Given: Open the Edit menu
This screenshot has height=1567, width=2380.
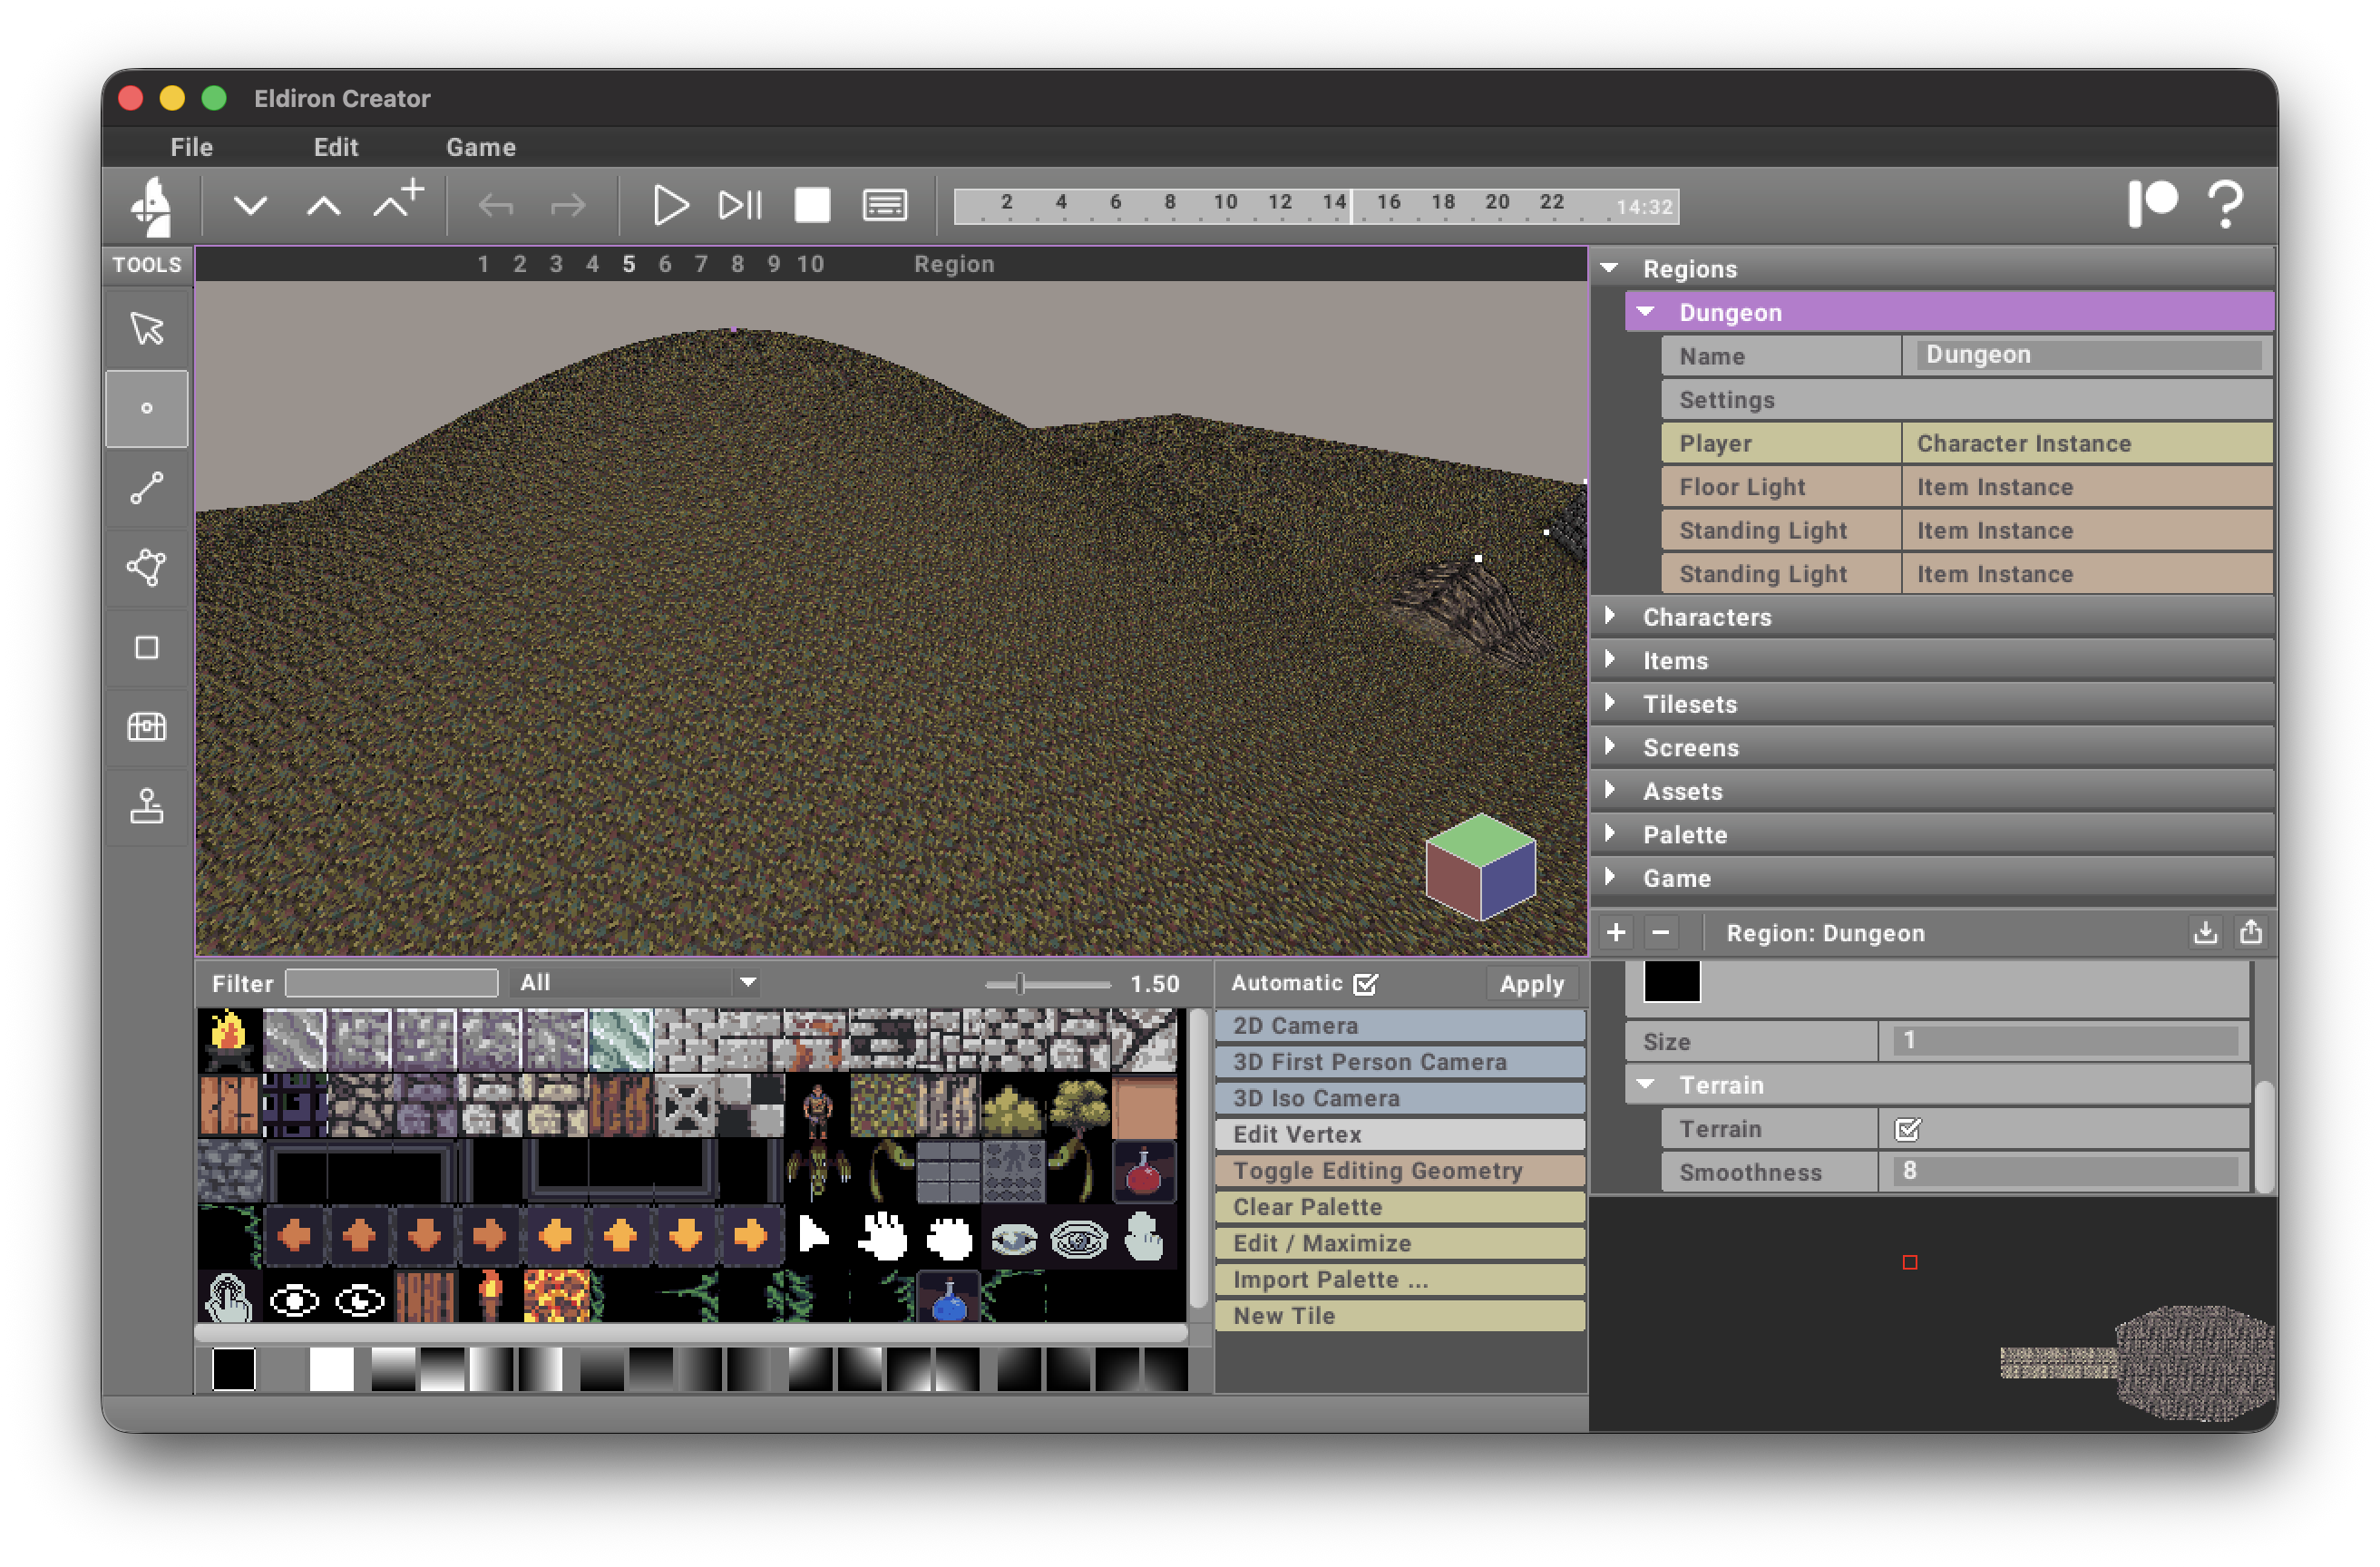Looking at the screenshot, I should (x=336, y=147).
